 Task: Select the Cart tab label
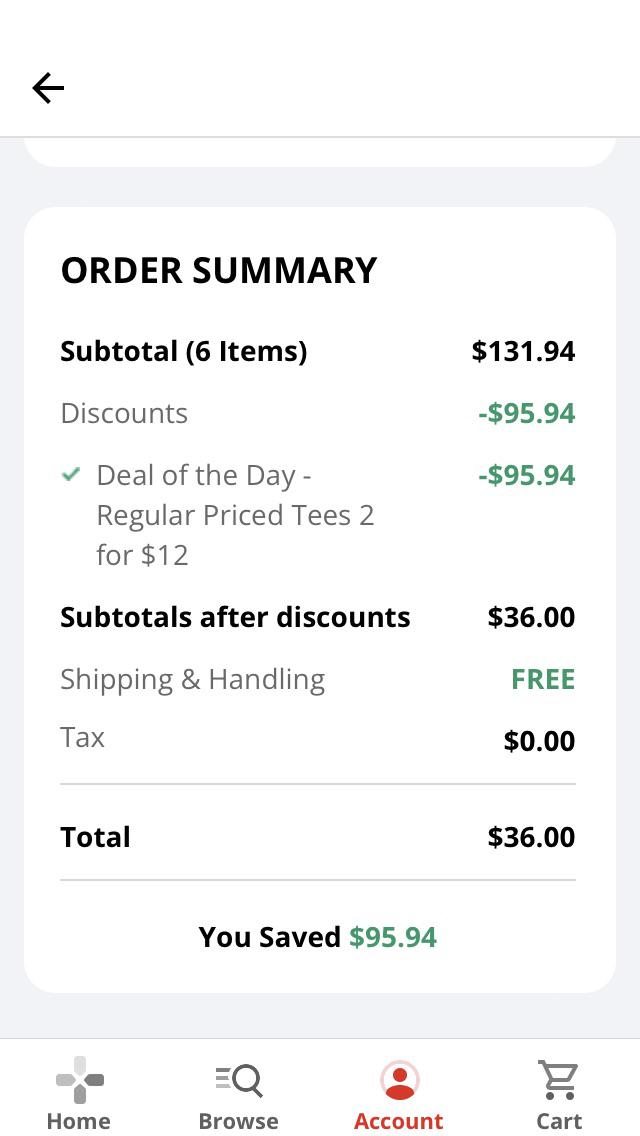pos(558,1121)
